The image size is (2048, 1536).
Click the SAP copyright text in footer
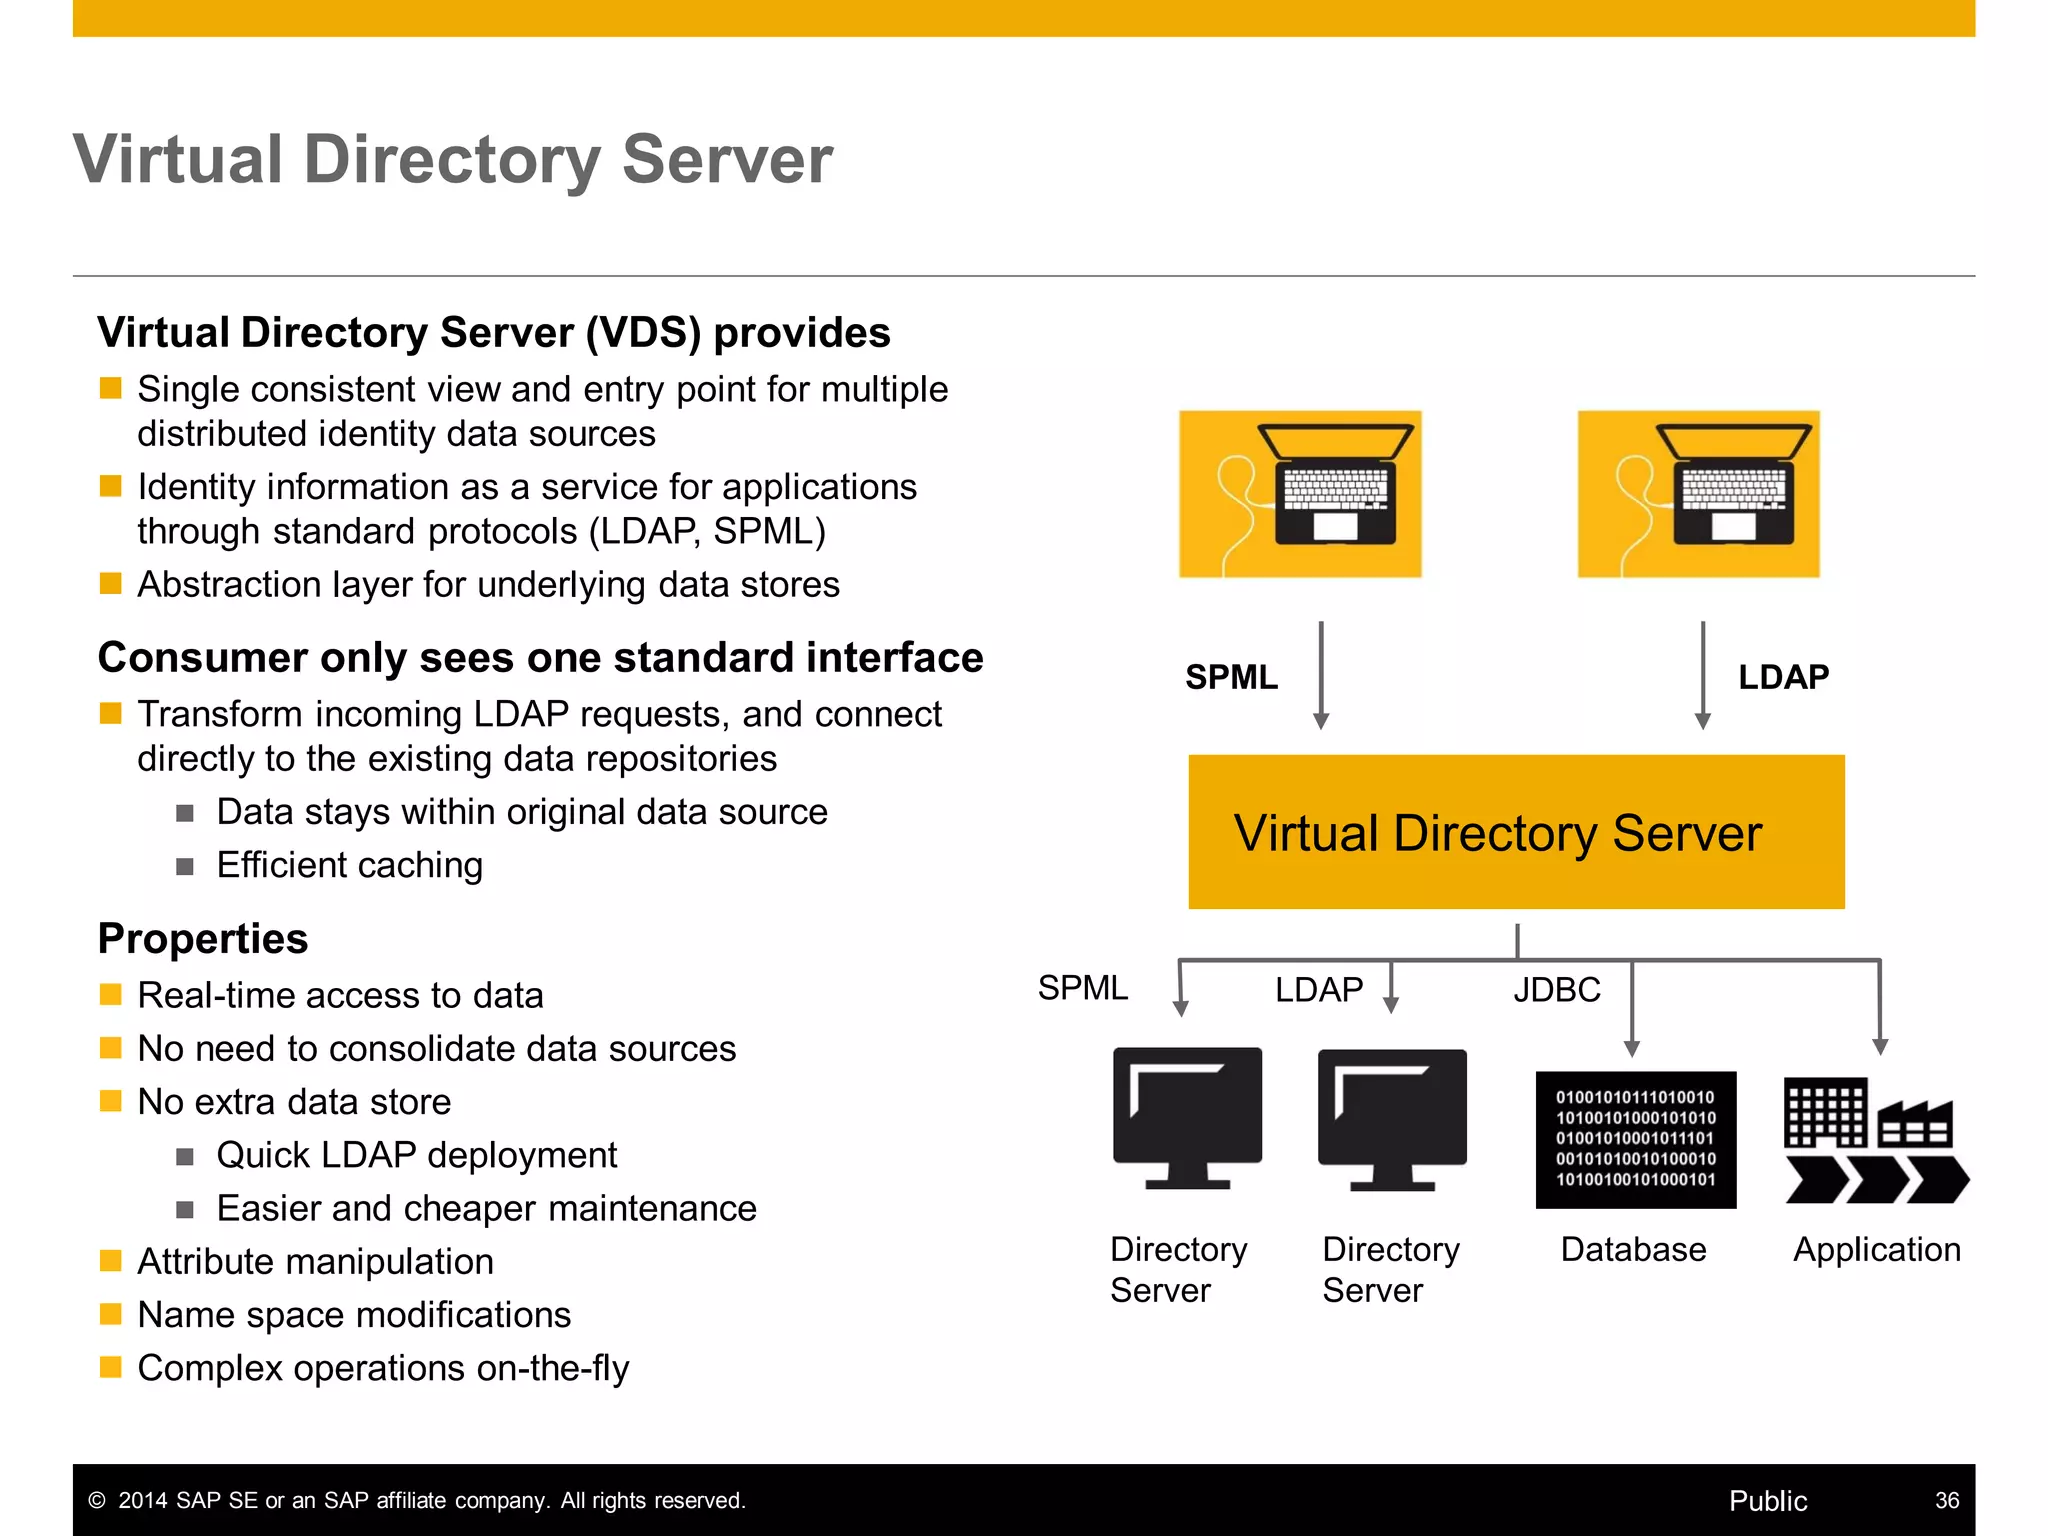coord(417,1500)
